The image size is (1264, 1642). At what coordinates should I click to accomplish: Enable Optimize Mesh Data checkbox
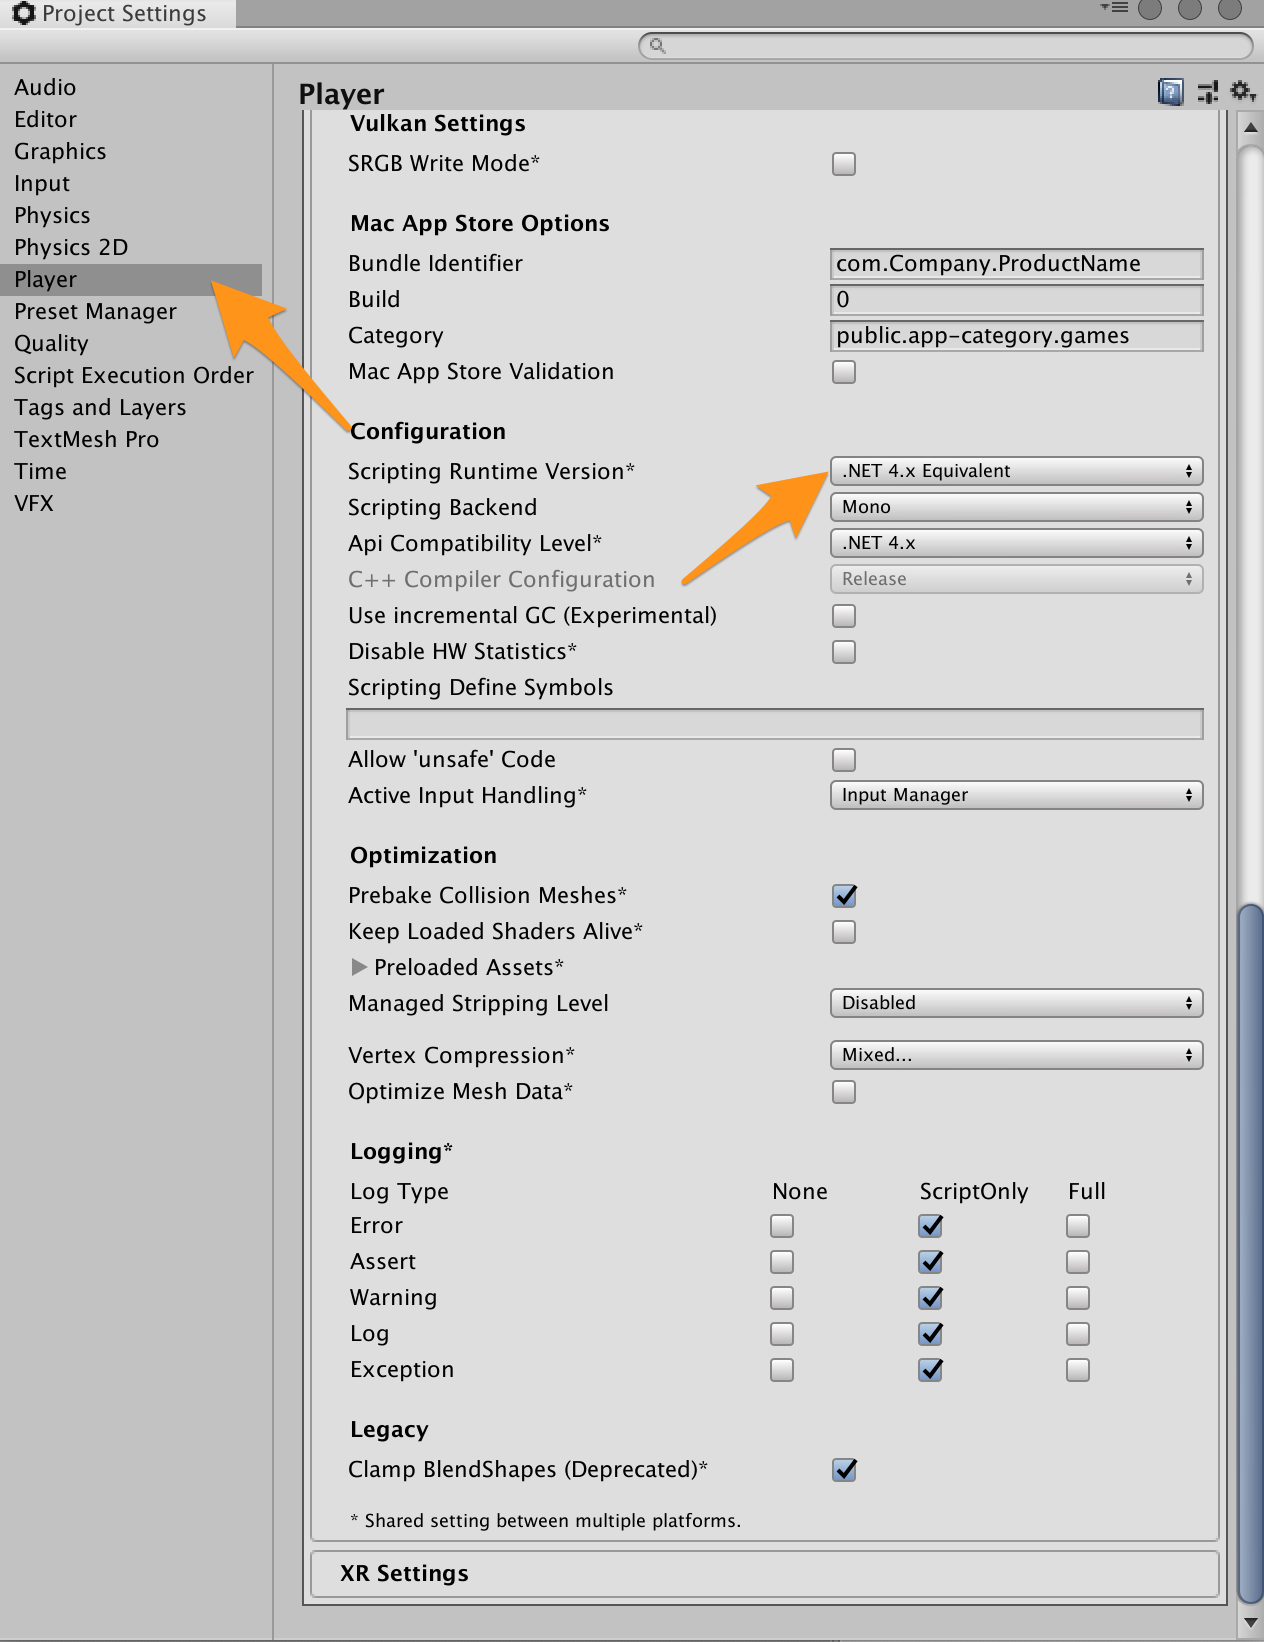coord(844,1092)
